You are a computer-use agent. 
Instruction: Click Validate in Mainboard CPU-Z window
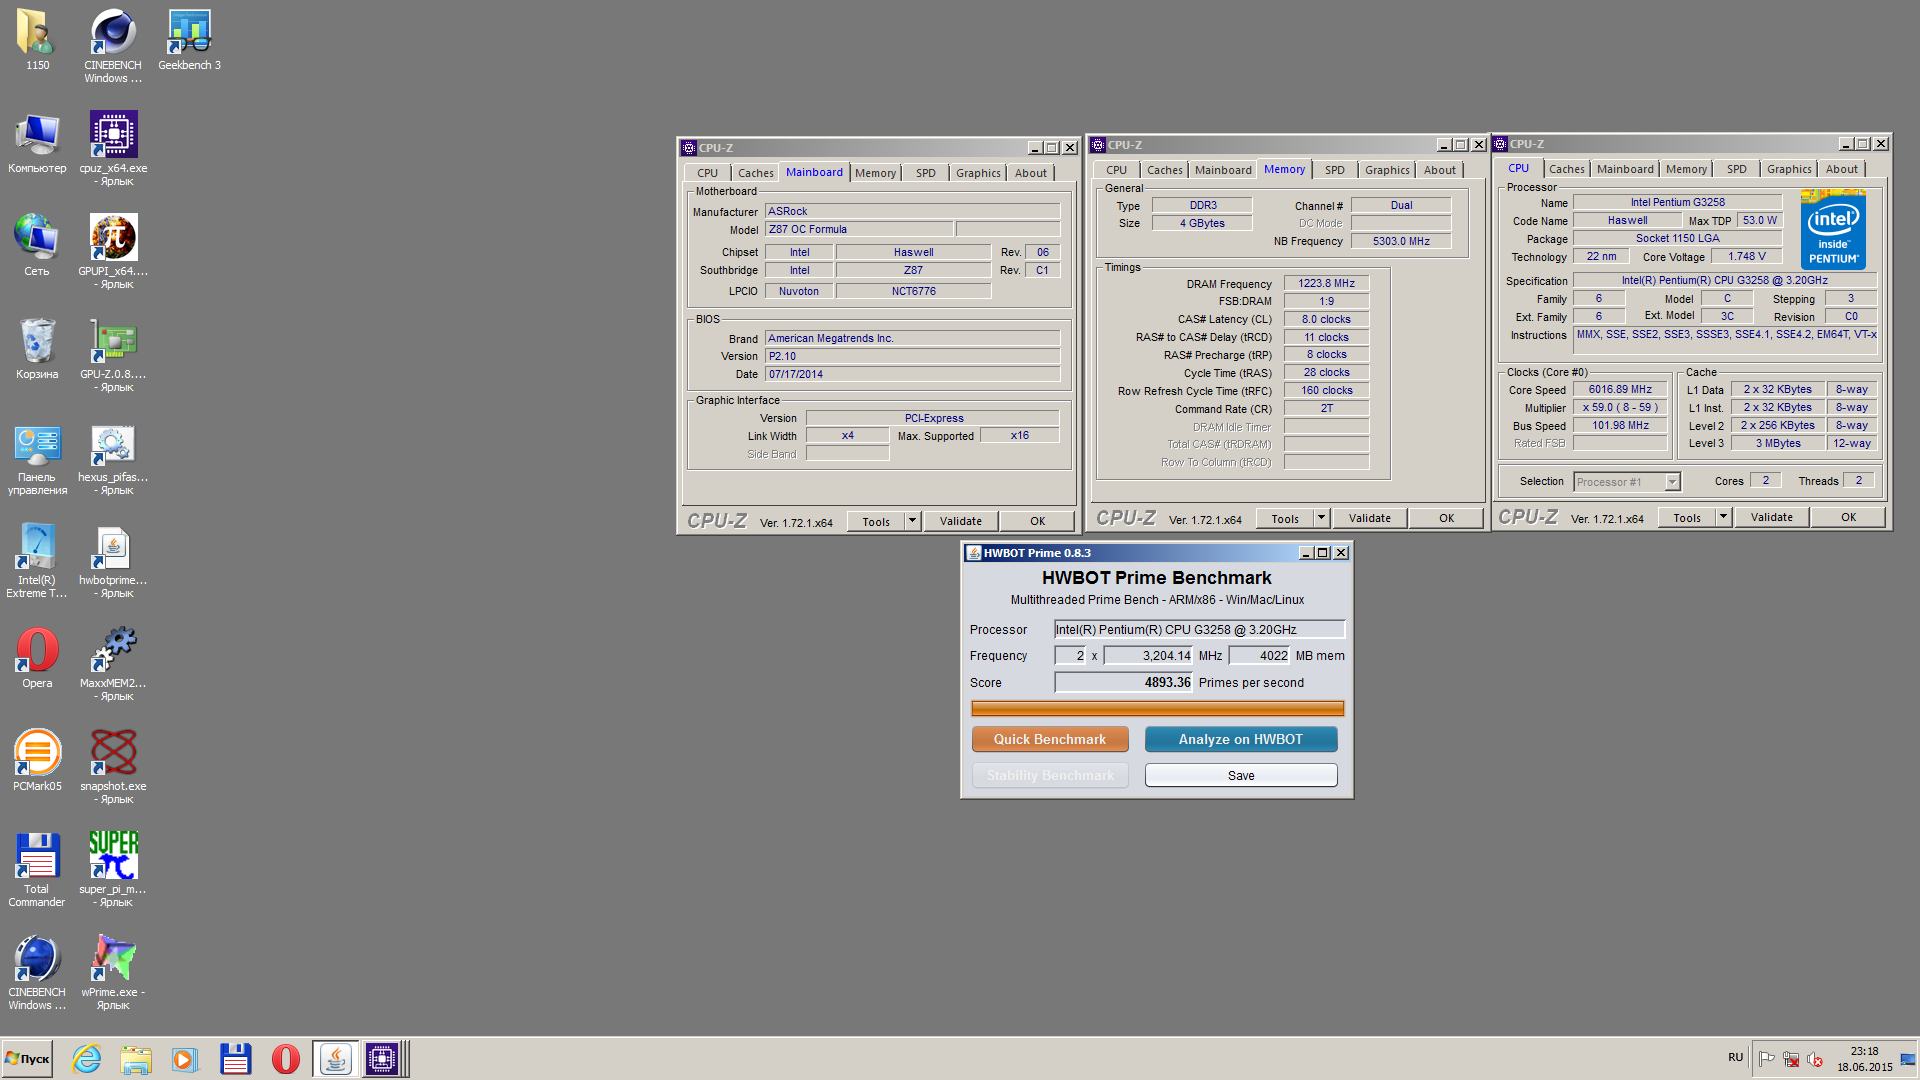coord(960,521)
